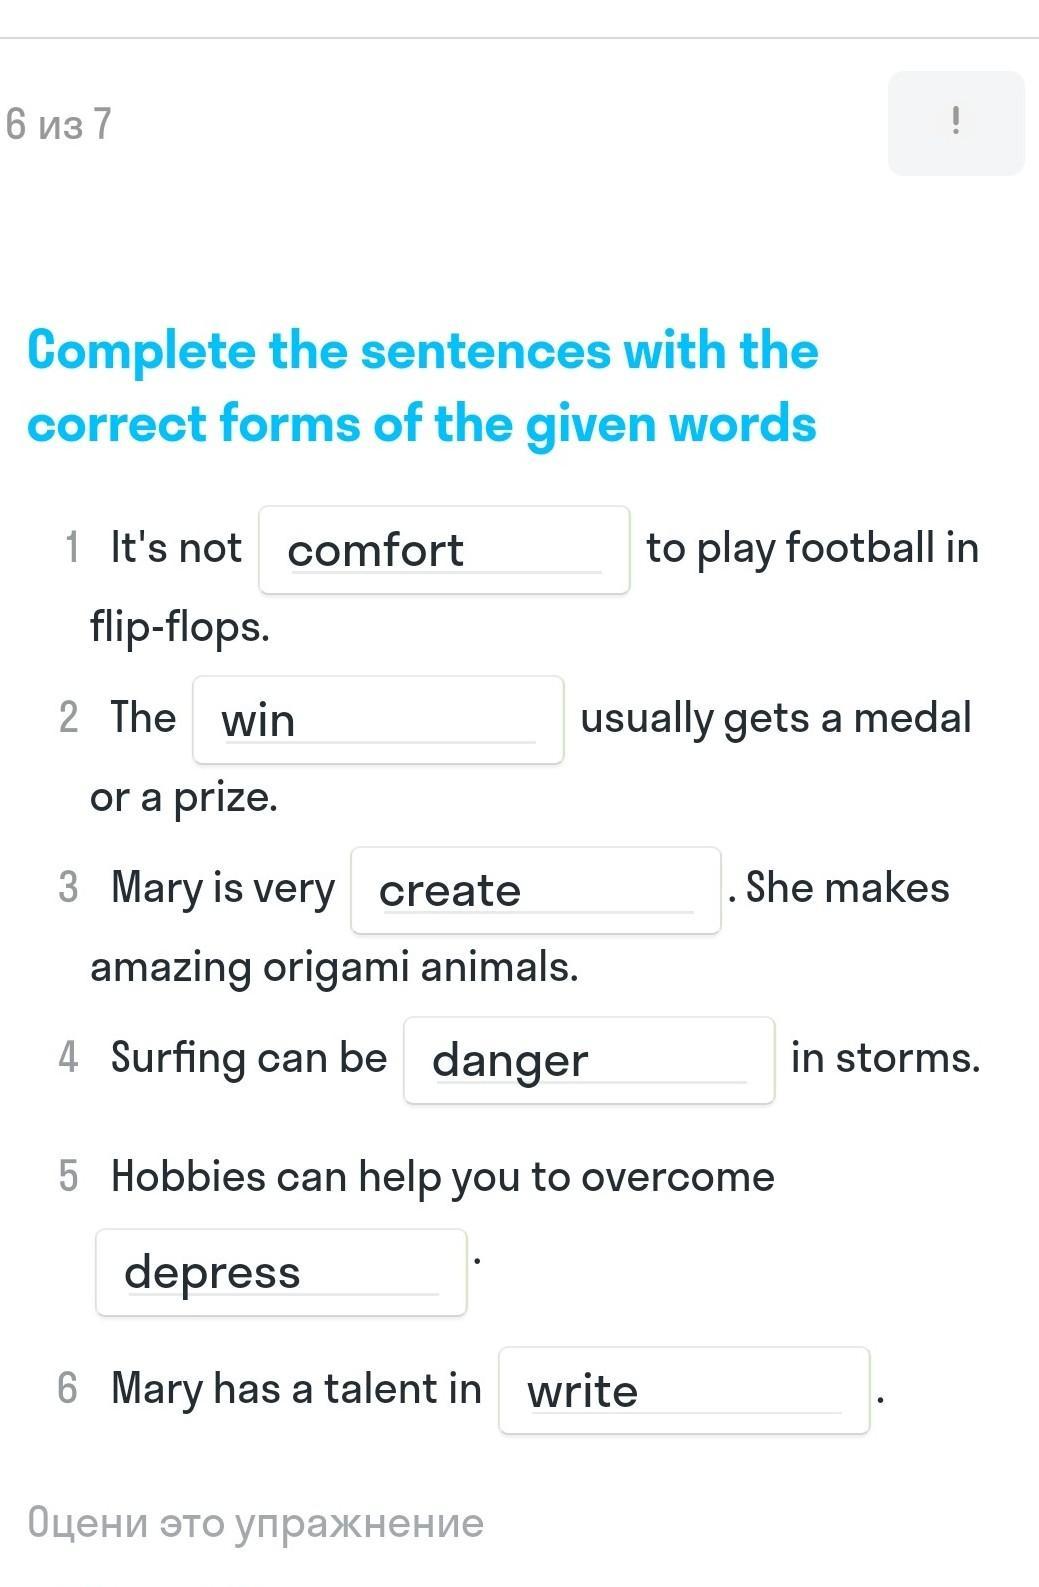Click the text 'or a prize.'

tap(184, 798)
